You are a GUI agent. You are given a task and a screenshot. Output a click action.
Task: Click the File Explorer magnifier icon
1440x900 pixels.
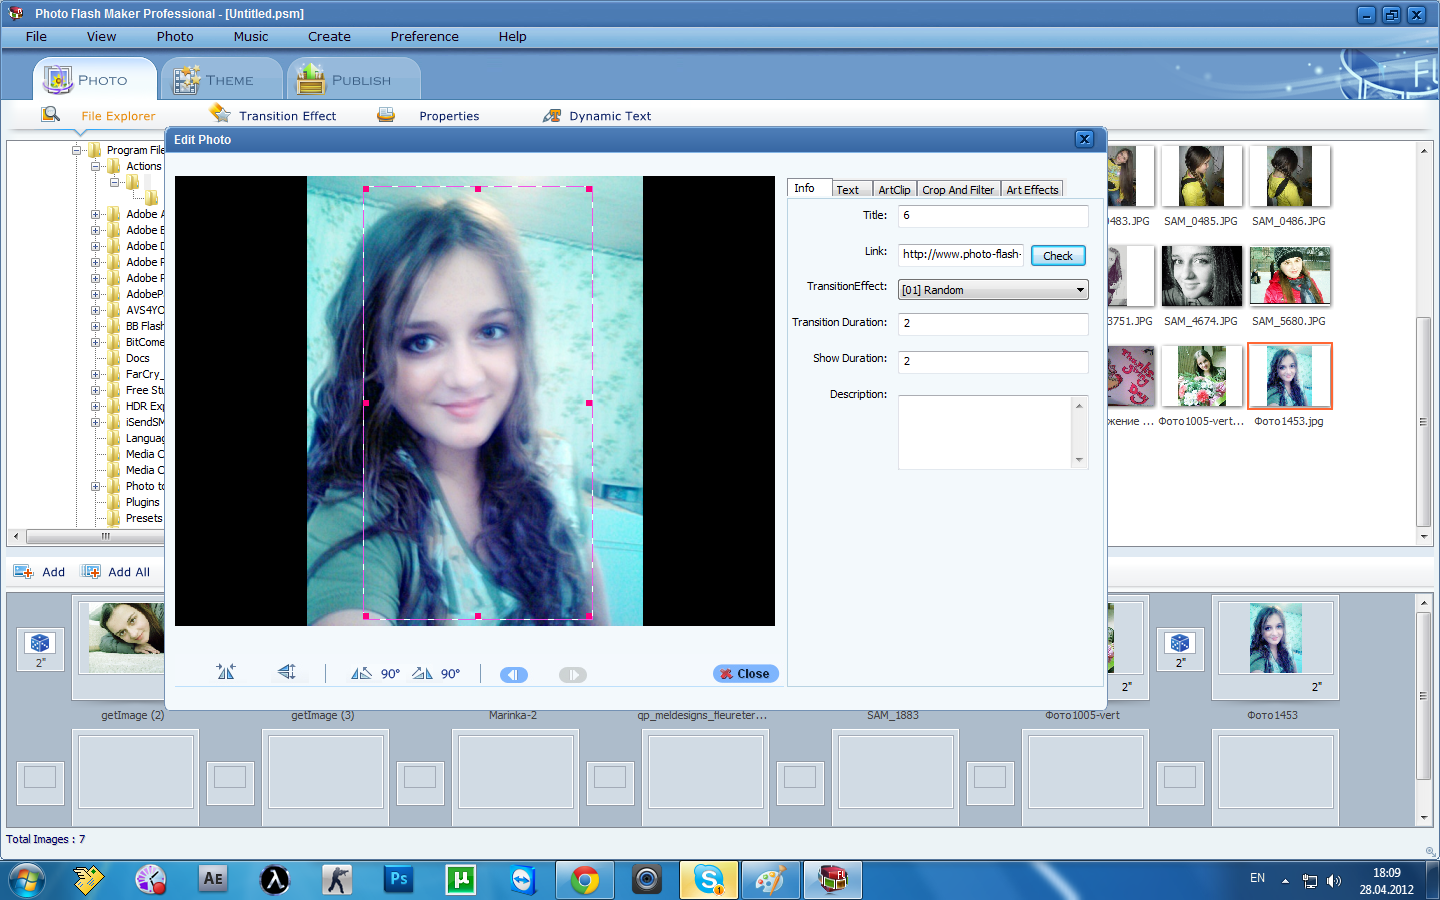point(50,115)
